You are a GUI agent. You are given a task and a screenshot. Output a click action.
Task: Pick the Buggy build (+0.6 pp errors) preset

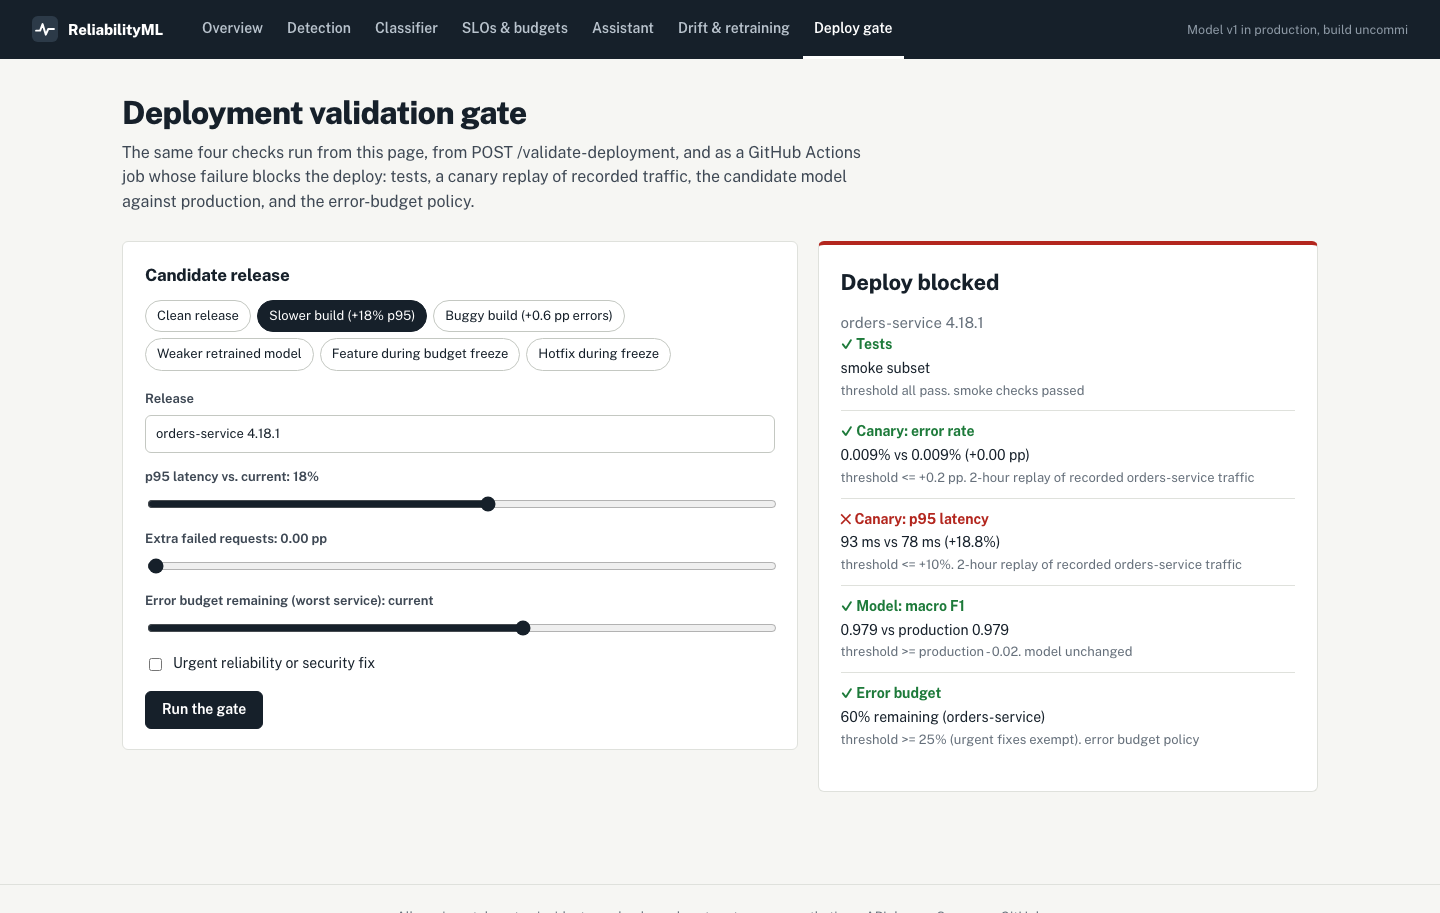(x=529, y=316)
